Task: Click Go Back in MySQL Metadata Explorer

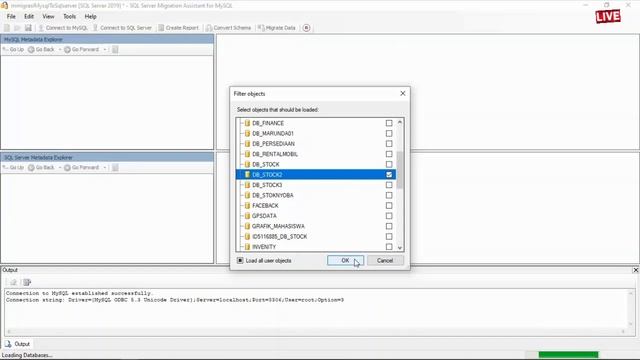Action: pos(41,49)
